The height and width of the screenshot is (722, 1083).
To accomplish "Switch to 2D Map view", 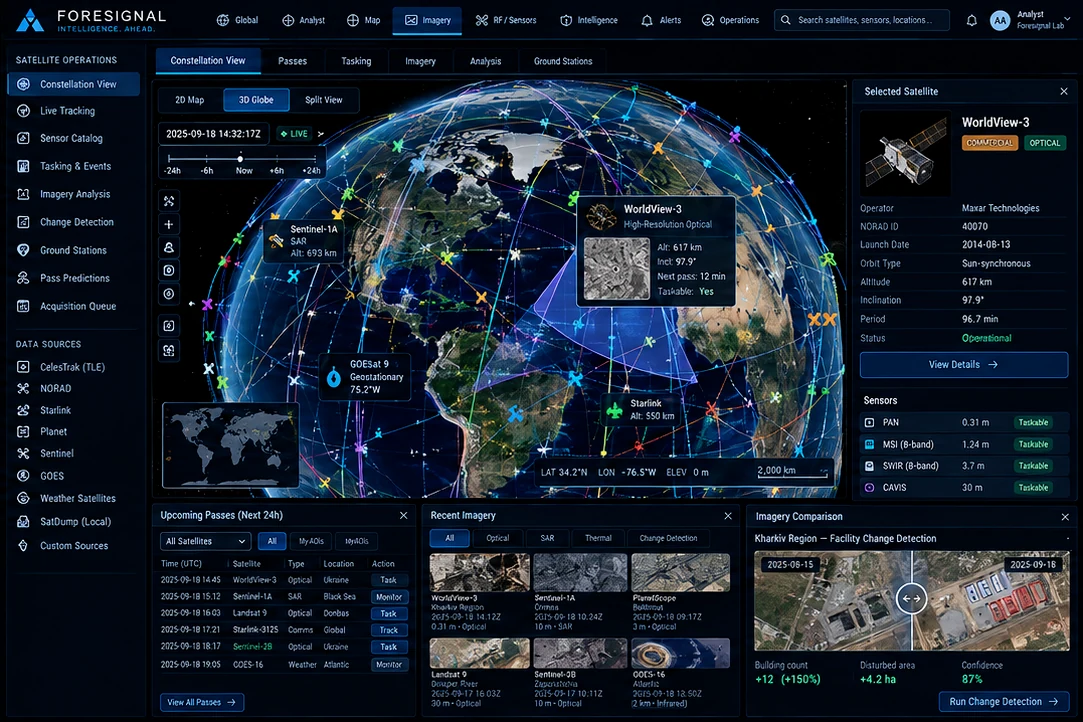I will 190,99.
